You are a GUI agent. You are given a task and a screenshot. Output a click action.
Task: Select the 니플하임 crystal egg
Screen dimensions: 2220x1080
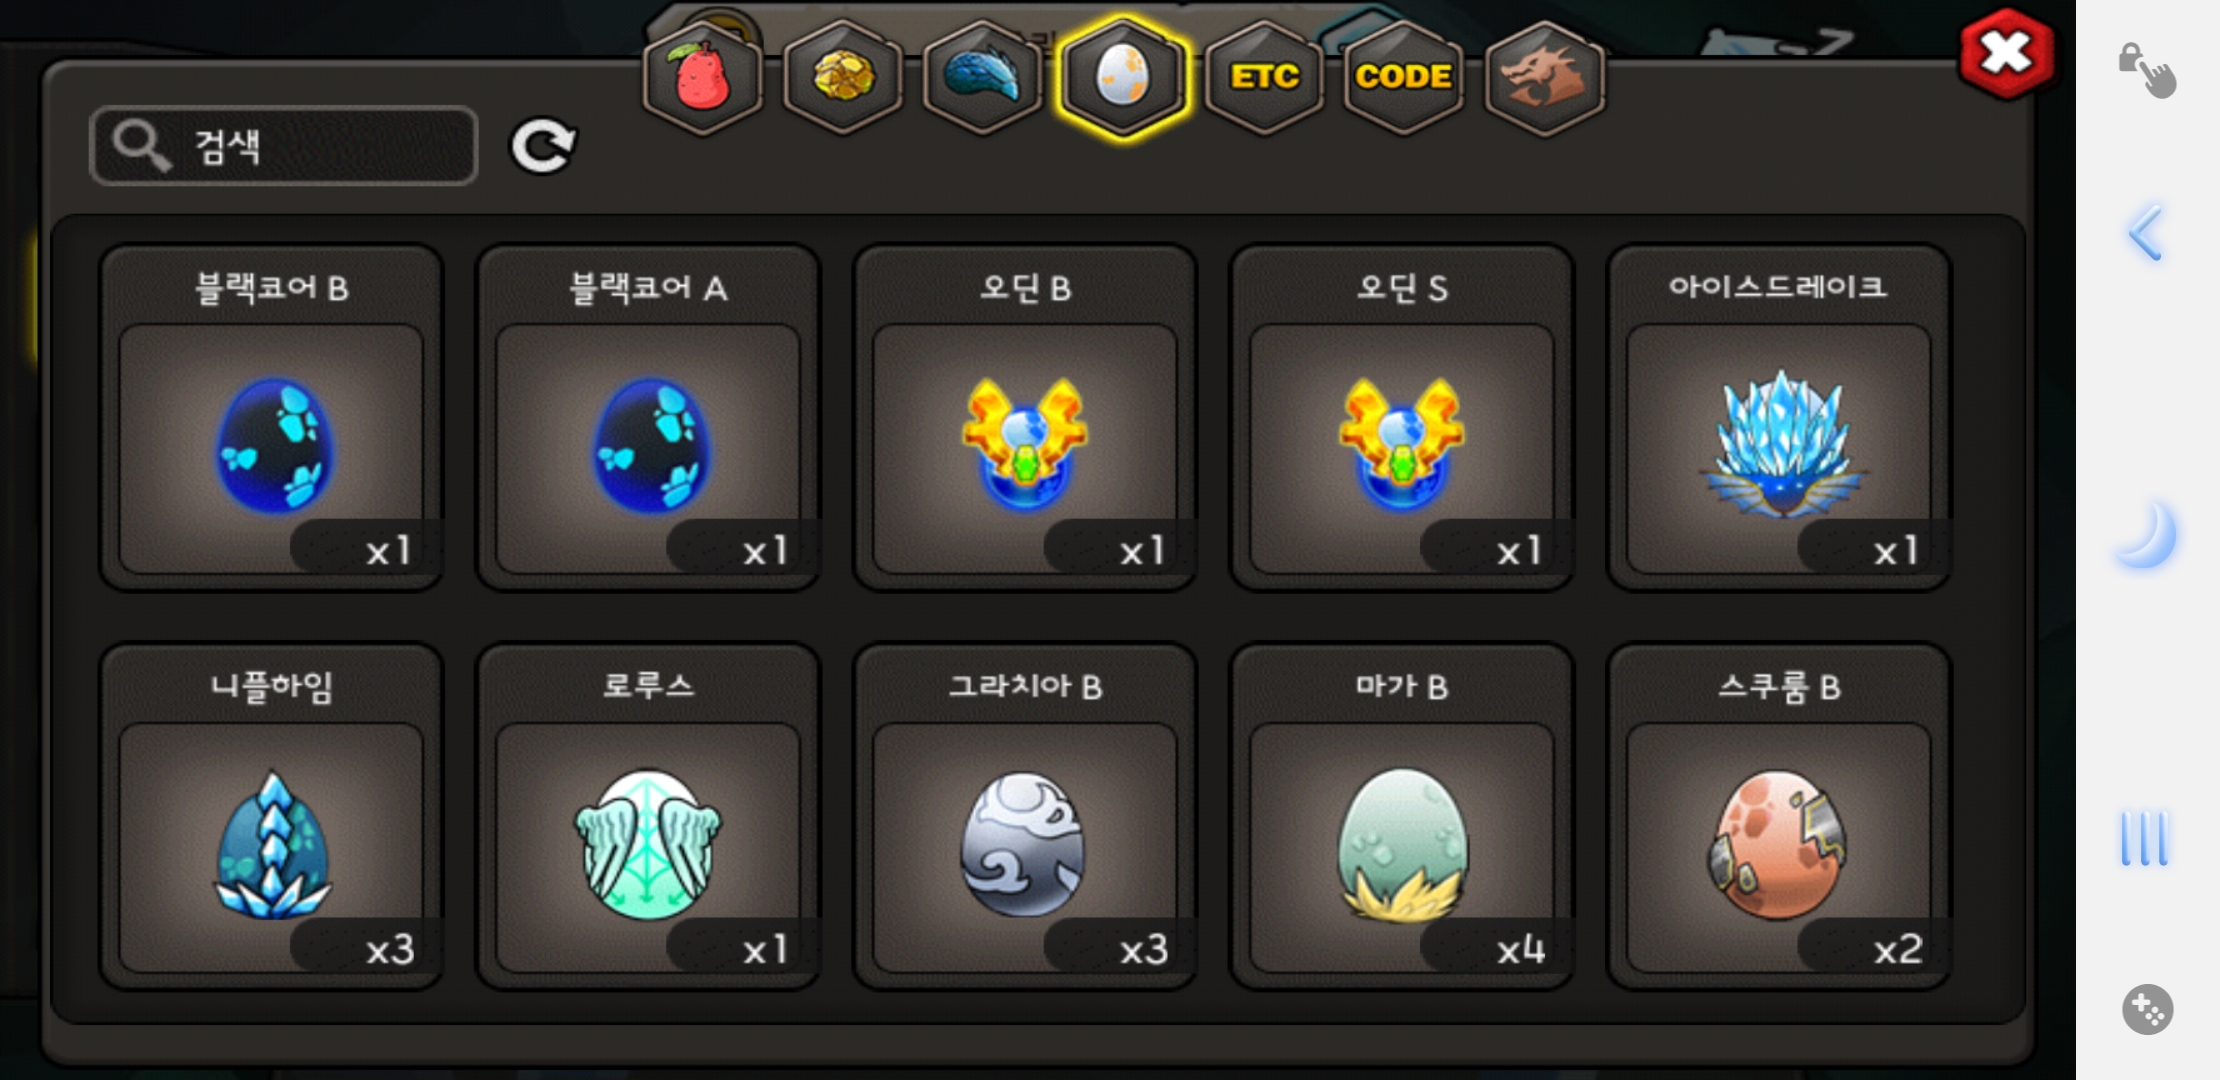(271, 816)
